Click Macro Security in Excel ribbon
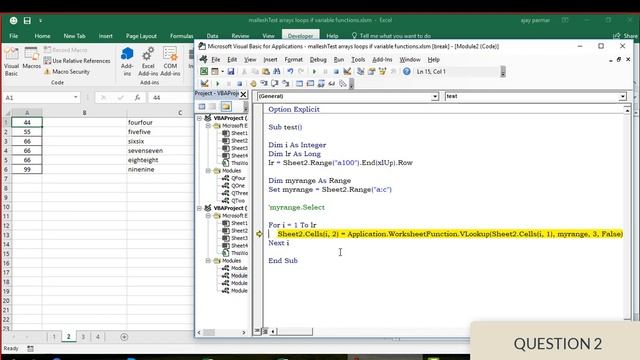Image resolution: width=640 pixels, height=360 pixels. 67,71
